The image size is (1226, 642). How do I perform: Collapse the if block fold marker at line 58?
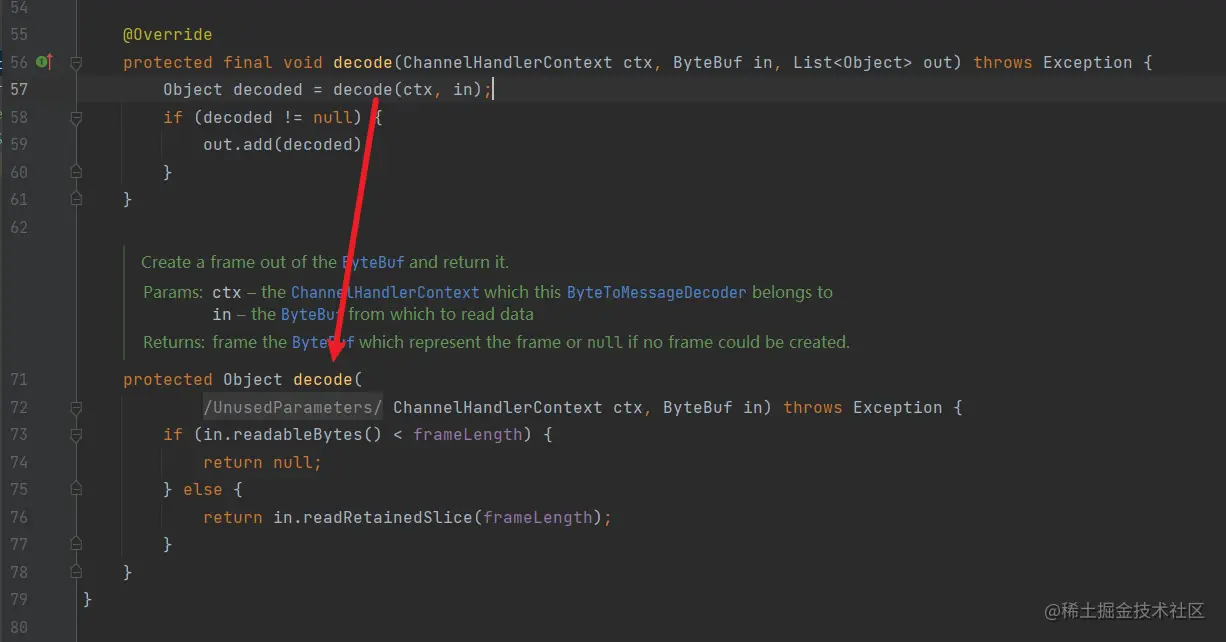tap(76, 117)
